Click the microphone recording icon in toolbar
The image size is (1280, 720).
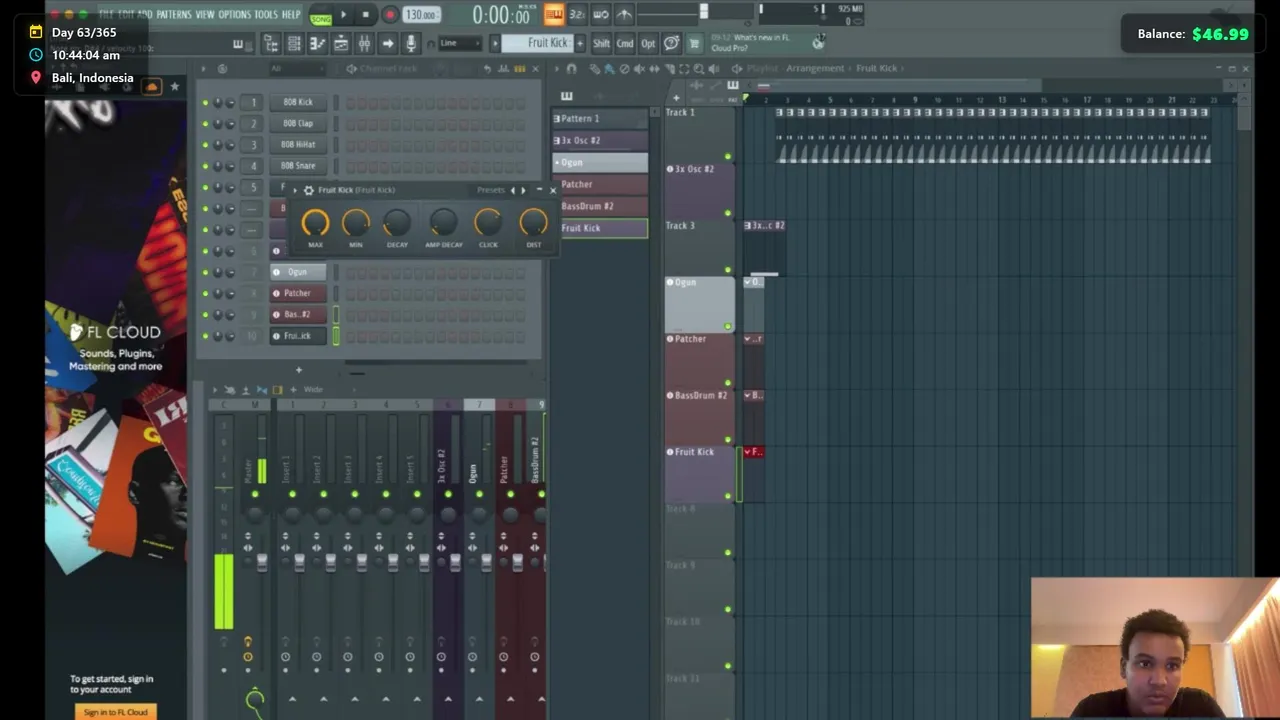(x=410, y=43)
